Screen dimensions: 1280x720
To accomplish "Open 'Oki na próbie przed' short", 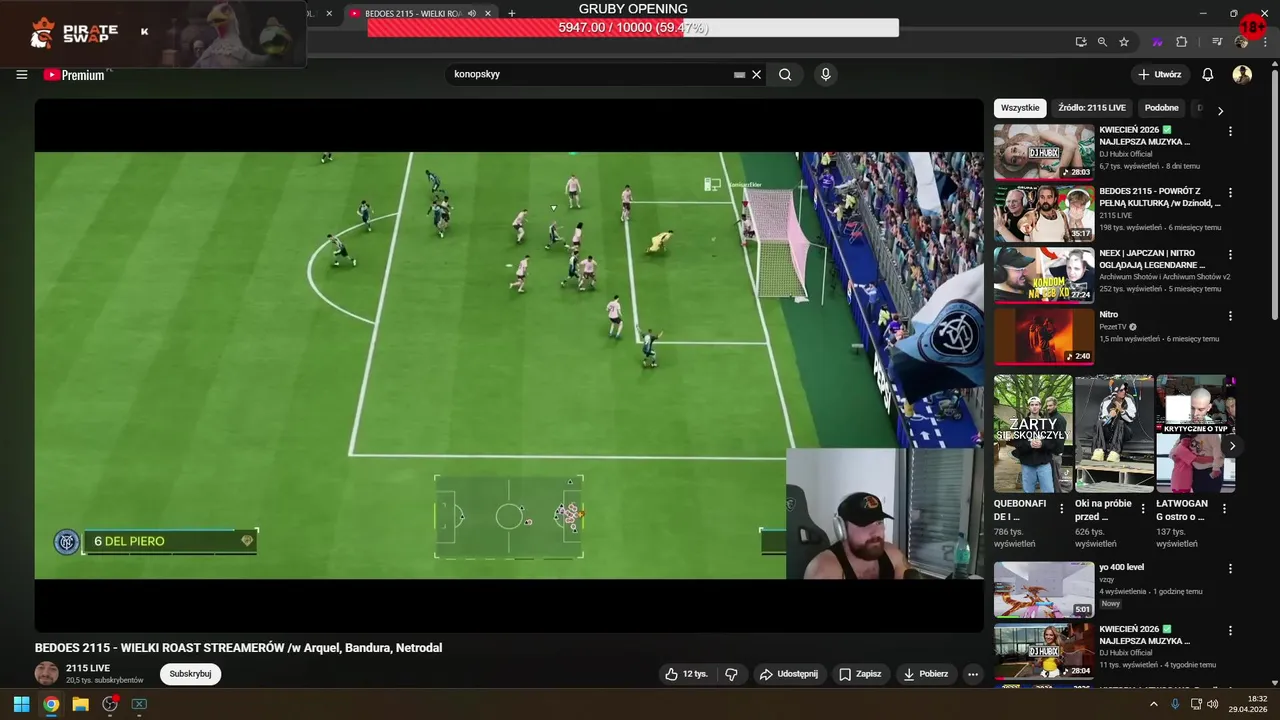I will pyautogui.click(x=1114, y=434).
